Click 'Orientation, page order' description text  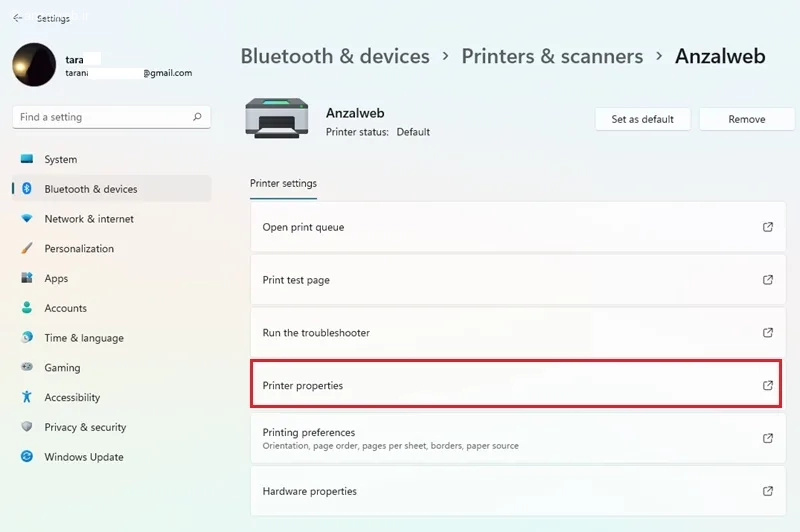[390, 446]
